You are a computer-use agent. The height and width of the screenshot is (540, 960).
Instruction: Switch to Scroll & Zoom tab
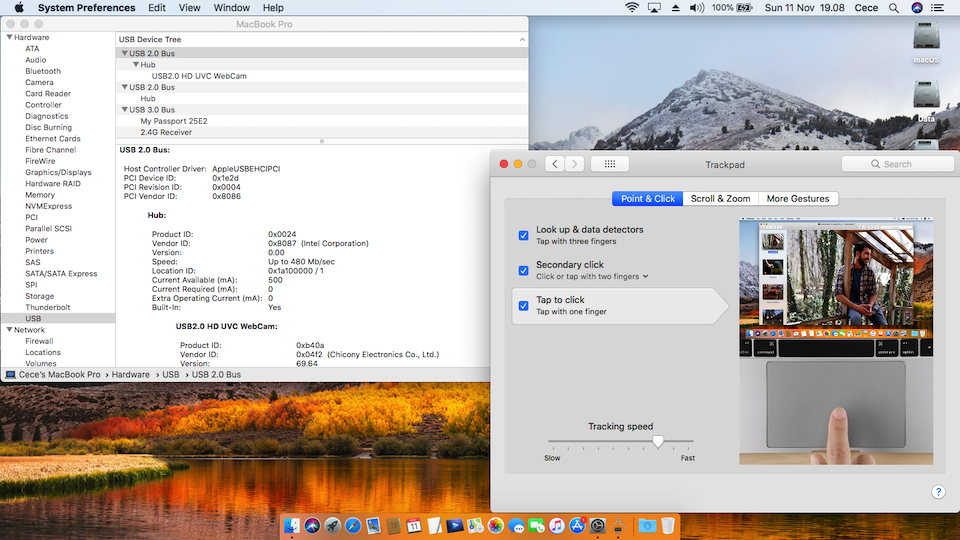click(720, 198)
